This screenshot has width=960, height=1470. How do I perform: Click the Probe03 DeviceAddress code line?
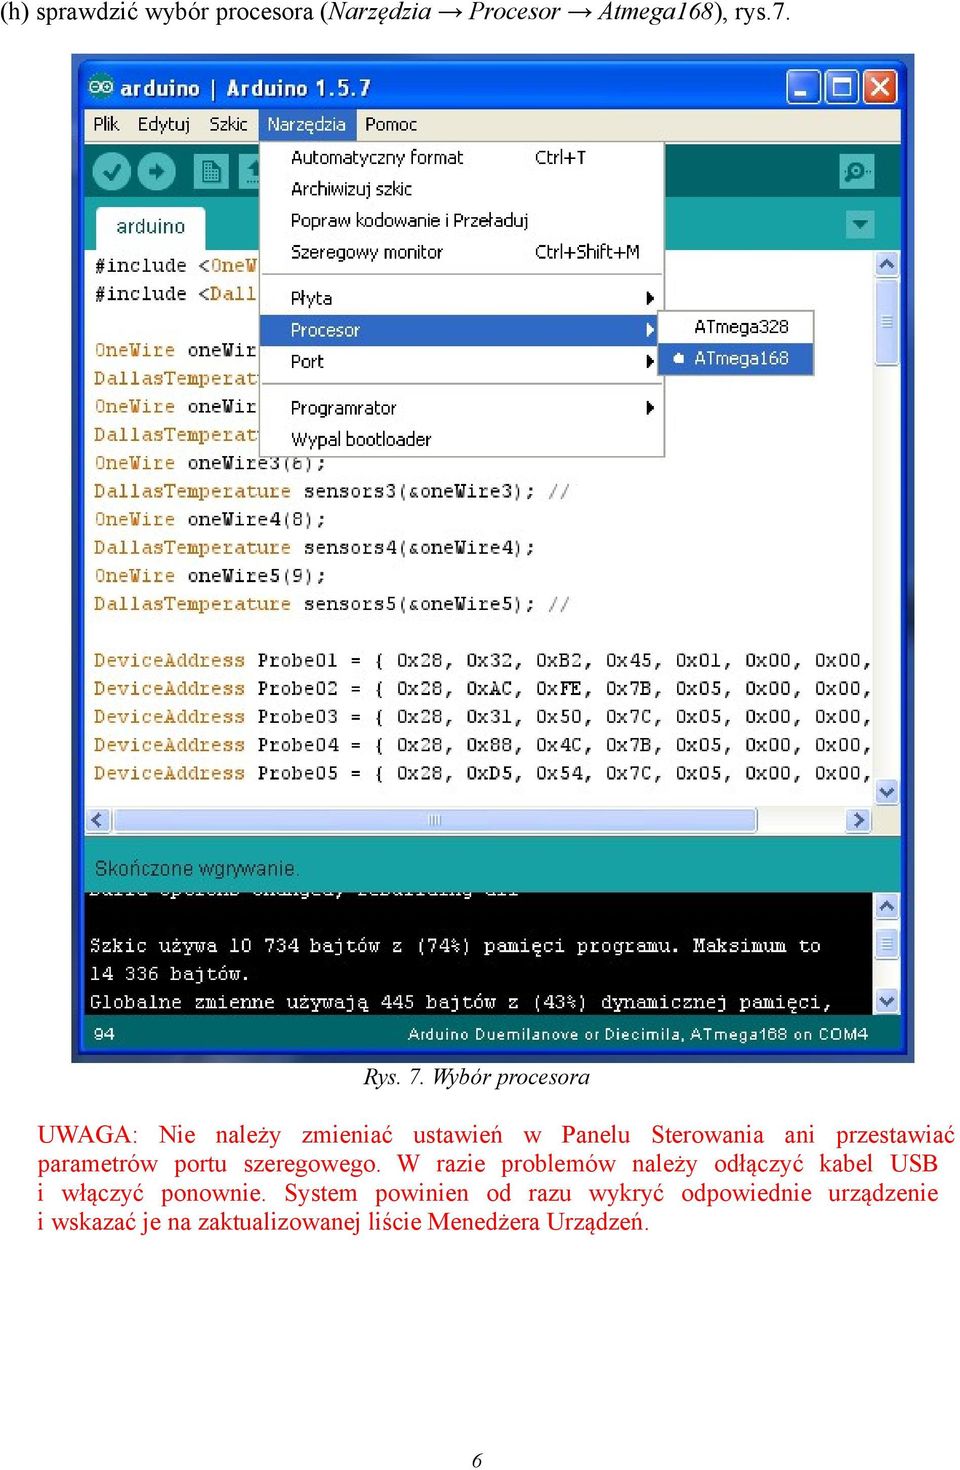point(482,717)
